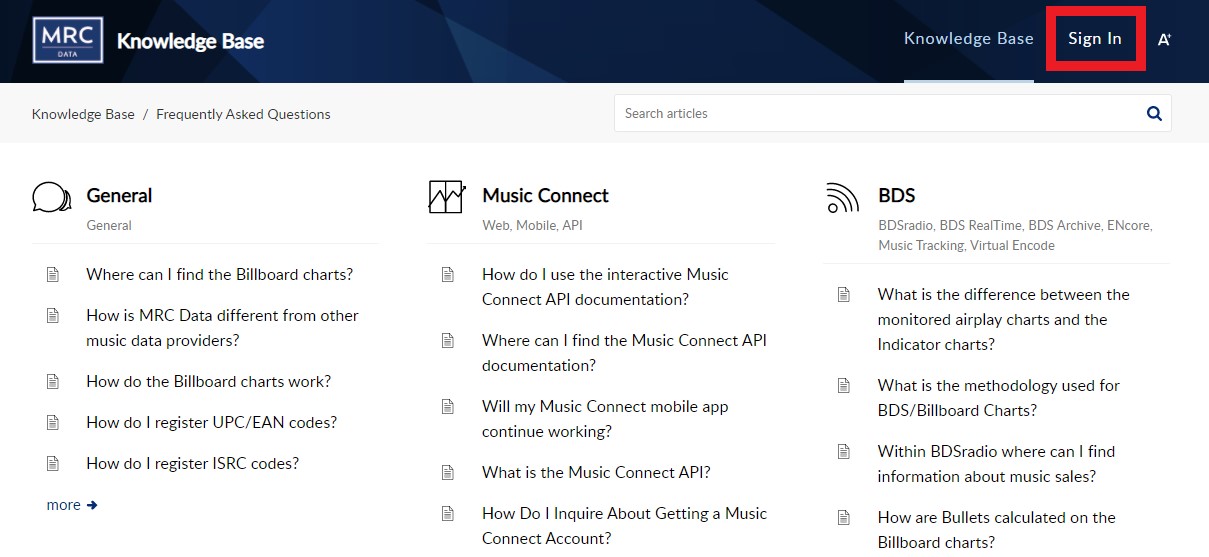Go to Knowledge Base breadcrumb link
Screen dimensions: 1209x557
83,114
